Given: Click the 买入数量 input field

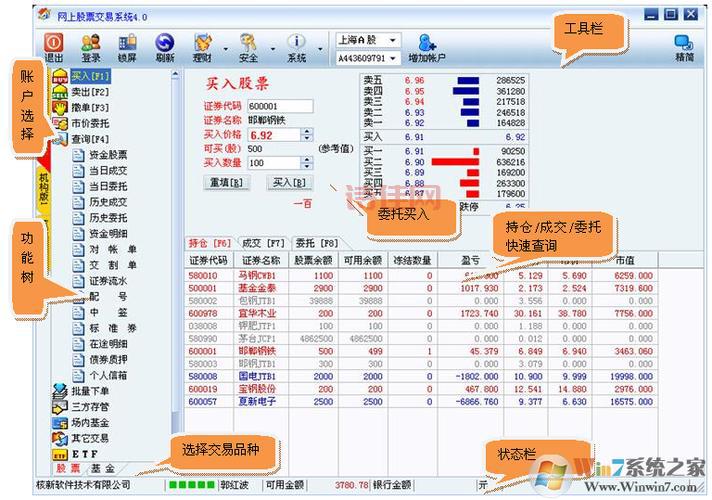Looking at the screenshot, I should point(274,163).
